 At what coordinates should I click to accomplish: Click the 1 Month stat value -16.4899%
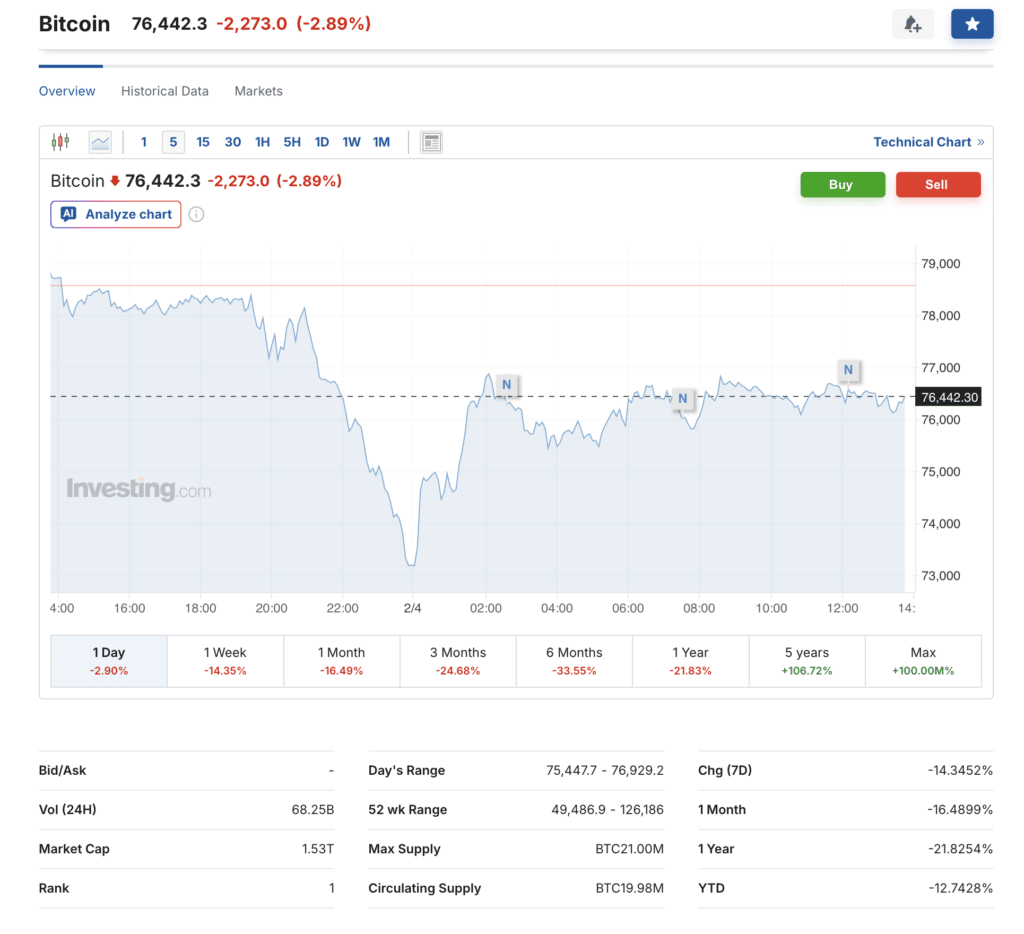click(960, 809)
